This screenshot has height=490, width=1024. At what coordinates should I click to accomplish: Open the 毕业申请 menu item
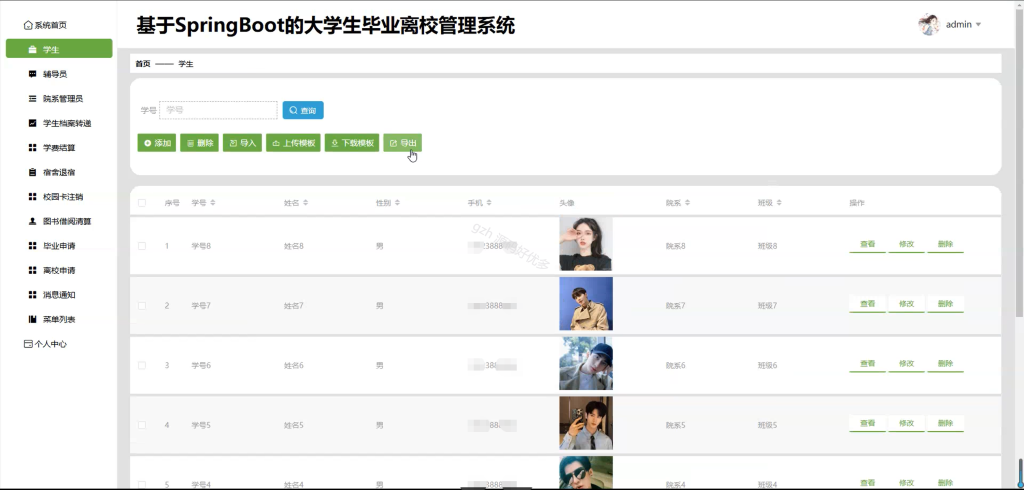tap(59, 246)
